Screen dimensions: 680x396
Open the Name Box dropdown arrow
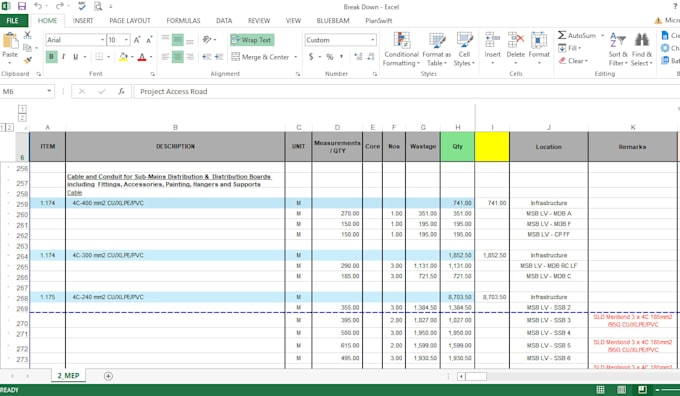pyautogui.click(x=49, y=92)
